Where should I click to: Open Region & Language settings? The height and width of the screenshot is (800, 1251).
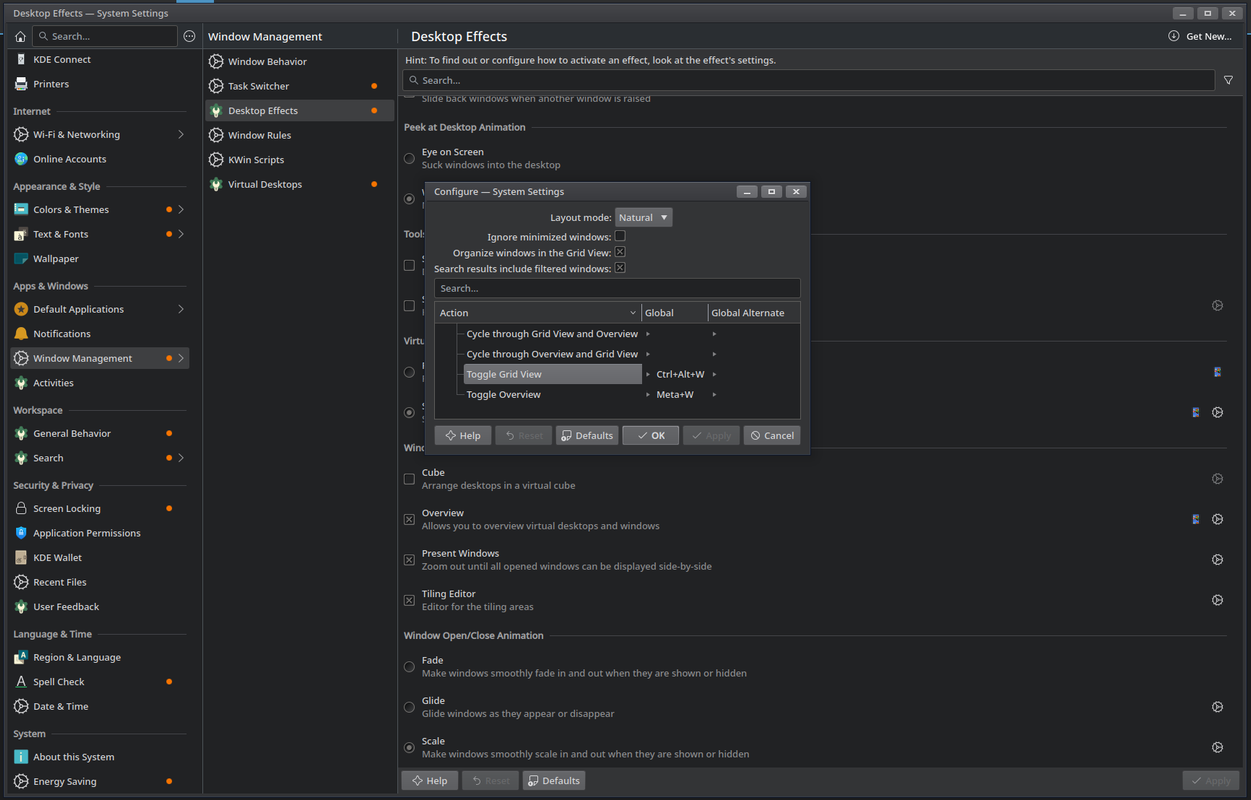click(x=99, y=658)
